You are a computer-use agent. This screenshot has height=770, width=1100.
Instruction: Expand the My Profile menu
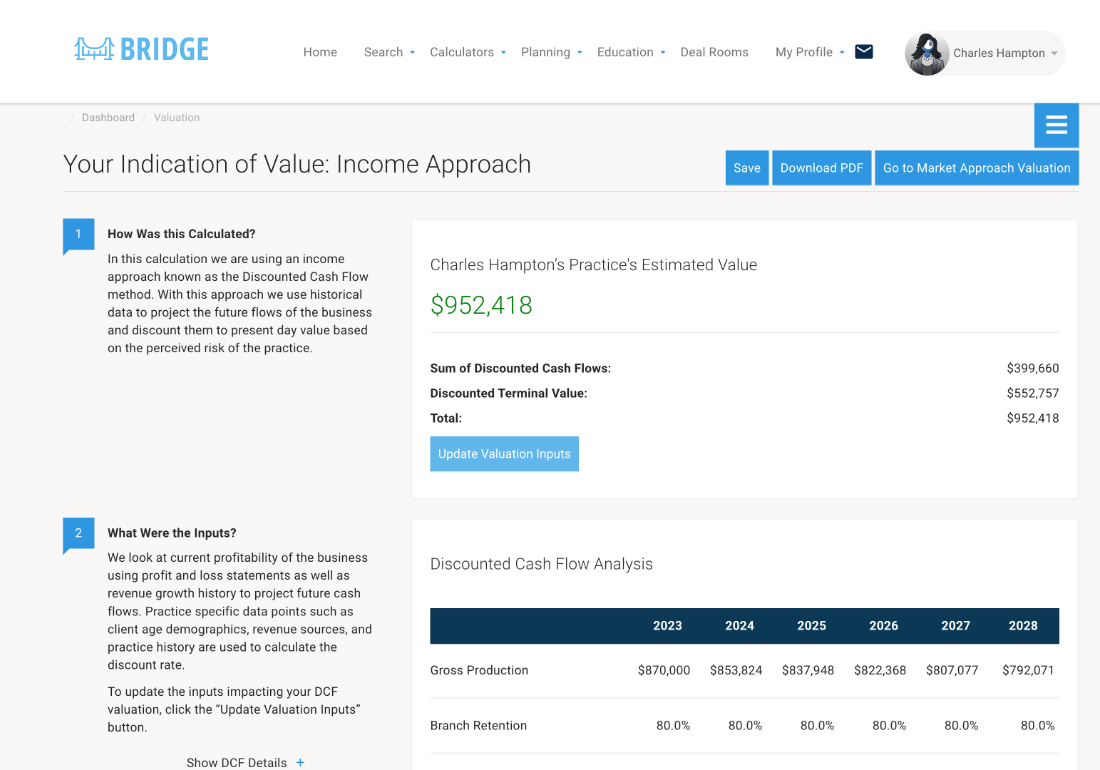click(810, 52)
